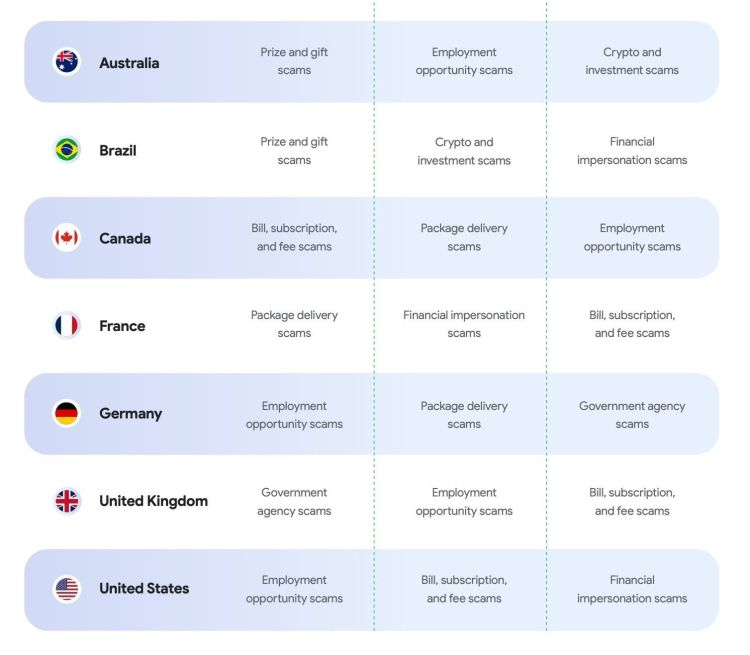Click the United States flag icon
Screen dimensions: 750x655
pyautogui.click(x=67, y=589)
